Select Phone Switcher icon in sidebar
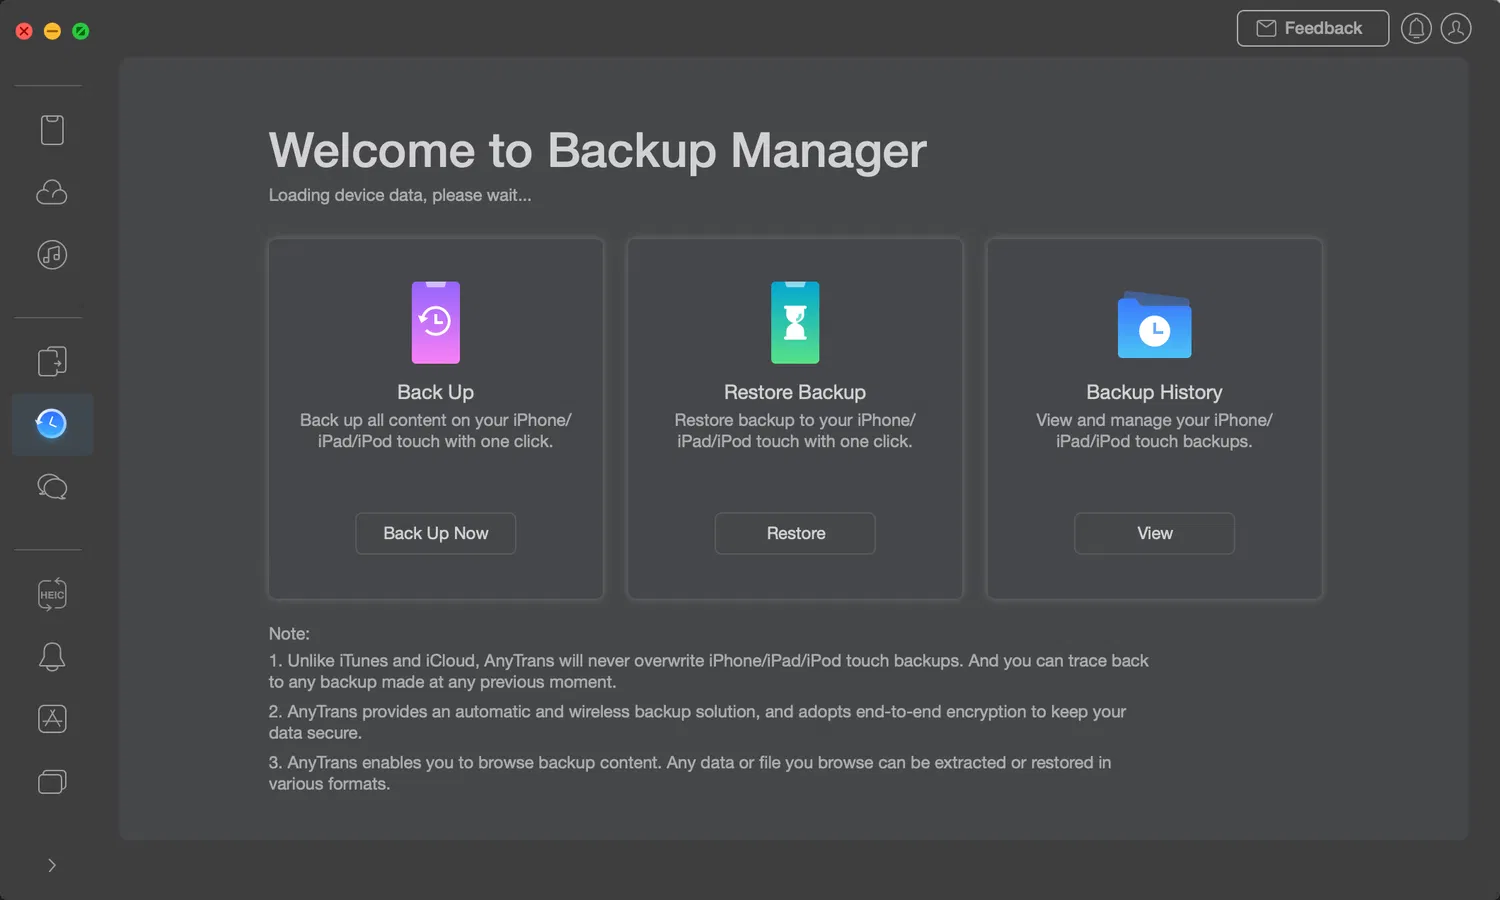The image size is (1500, 900). [x=52, y=361]
